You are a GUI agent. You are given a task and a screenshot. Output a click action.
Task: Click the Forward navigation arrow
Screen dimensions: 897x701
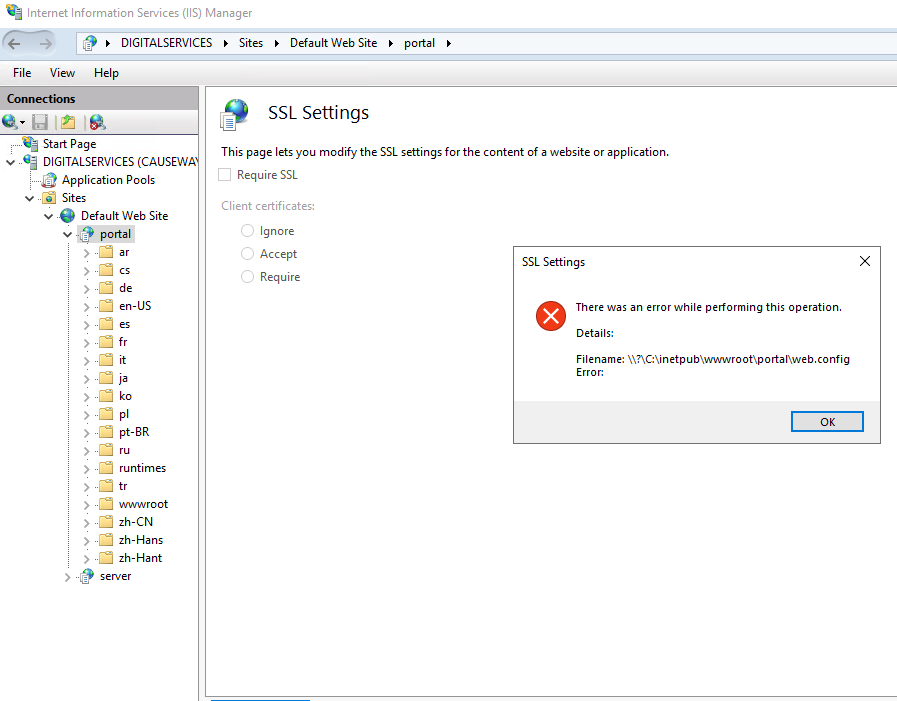pos(46,43)
